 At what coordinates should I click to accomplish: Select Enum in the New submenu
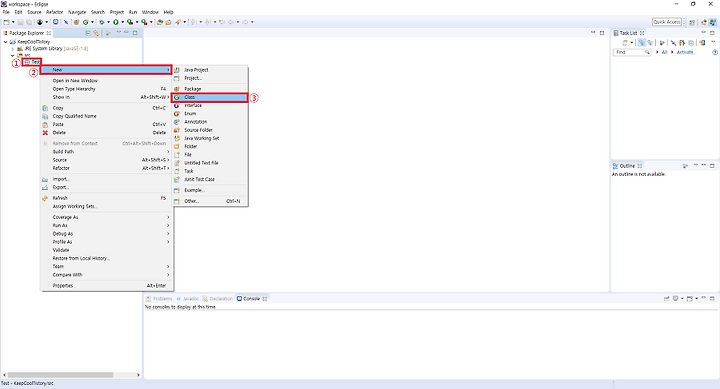210,113
